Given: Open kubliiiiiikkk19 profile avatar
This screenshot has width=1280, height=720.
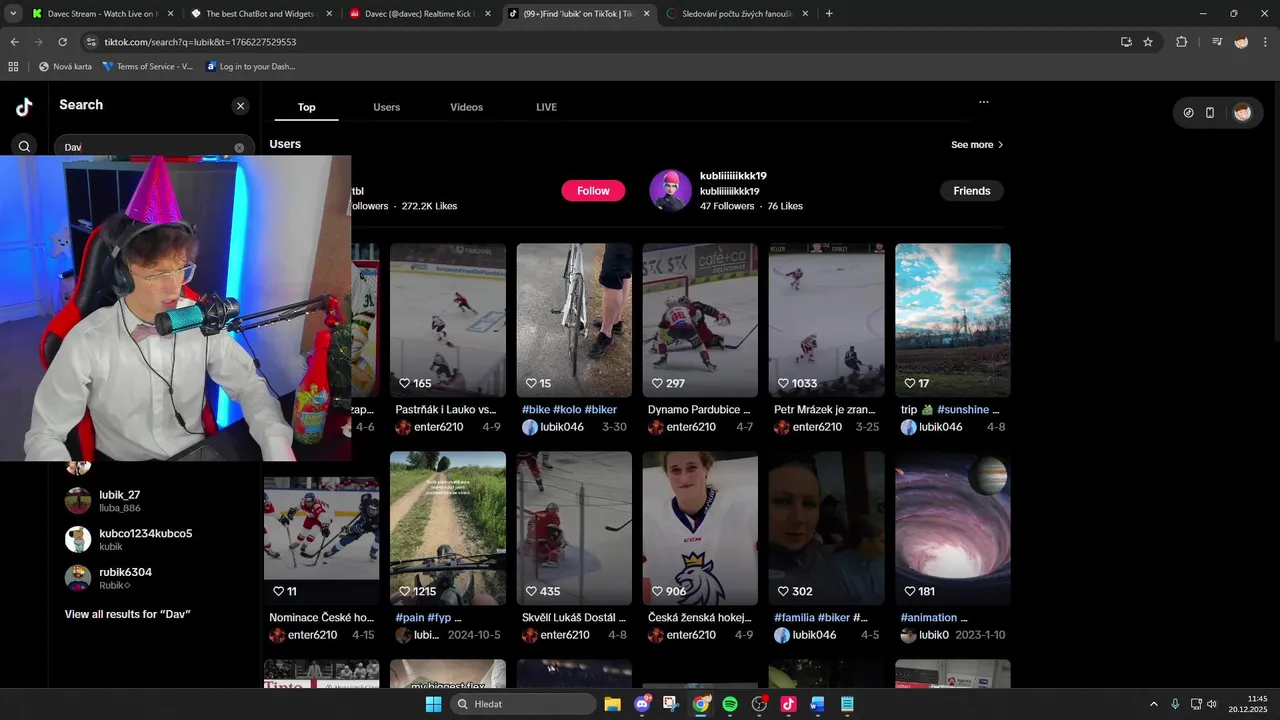Looking at the screenshot, I should 670,190.
